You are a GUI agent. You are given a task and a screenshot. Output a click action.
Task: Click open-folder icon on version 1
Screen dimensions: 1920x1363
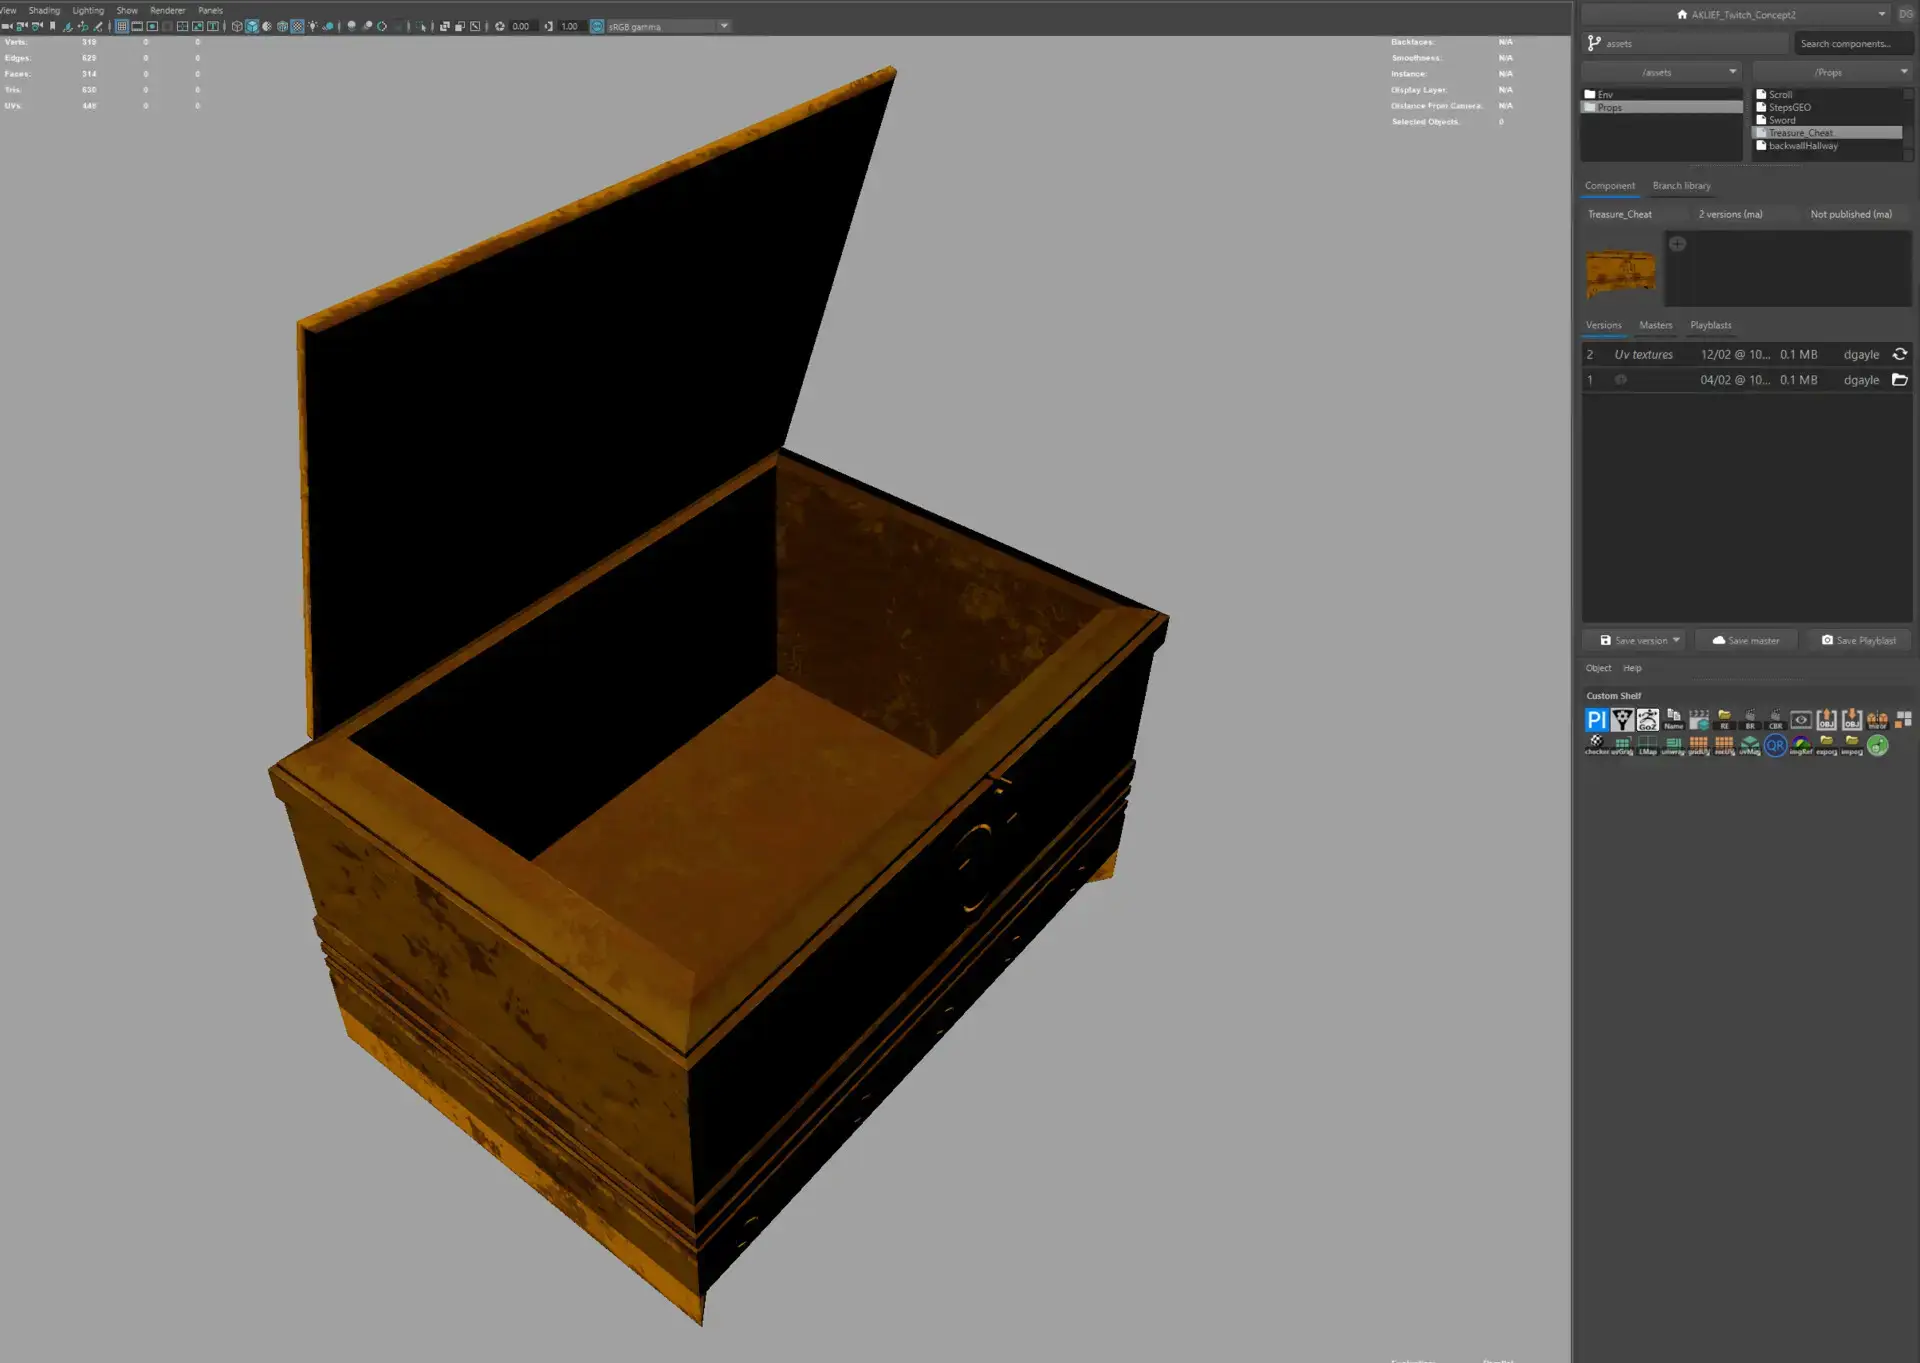(1899, 380)
